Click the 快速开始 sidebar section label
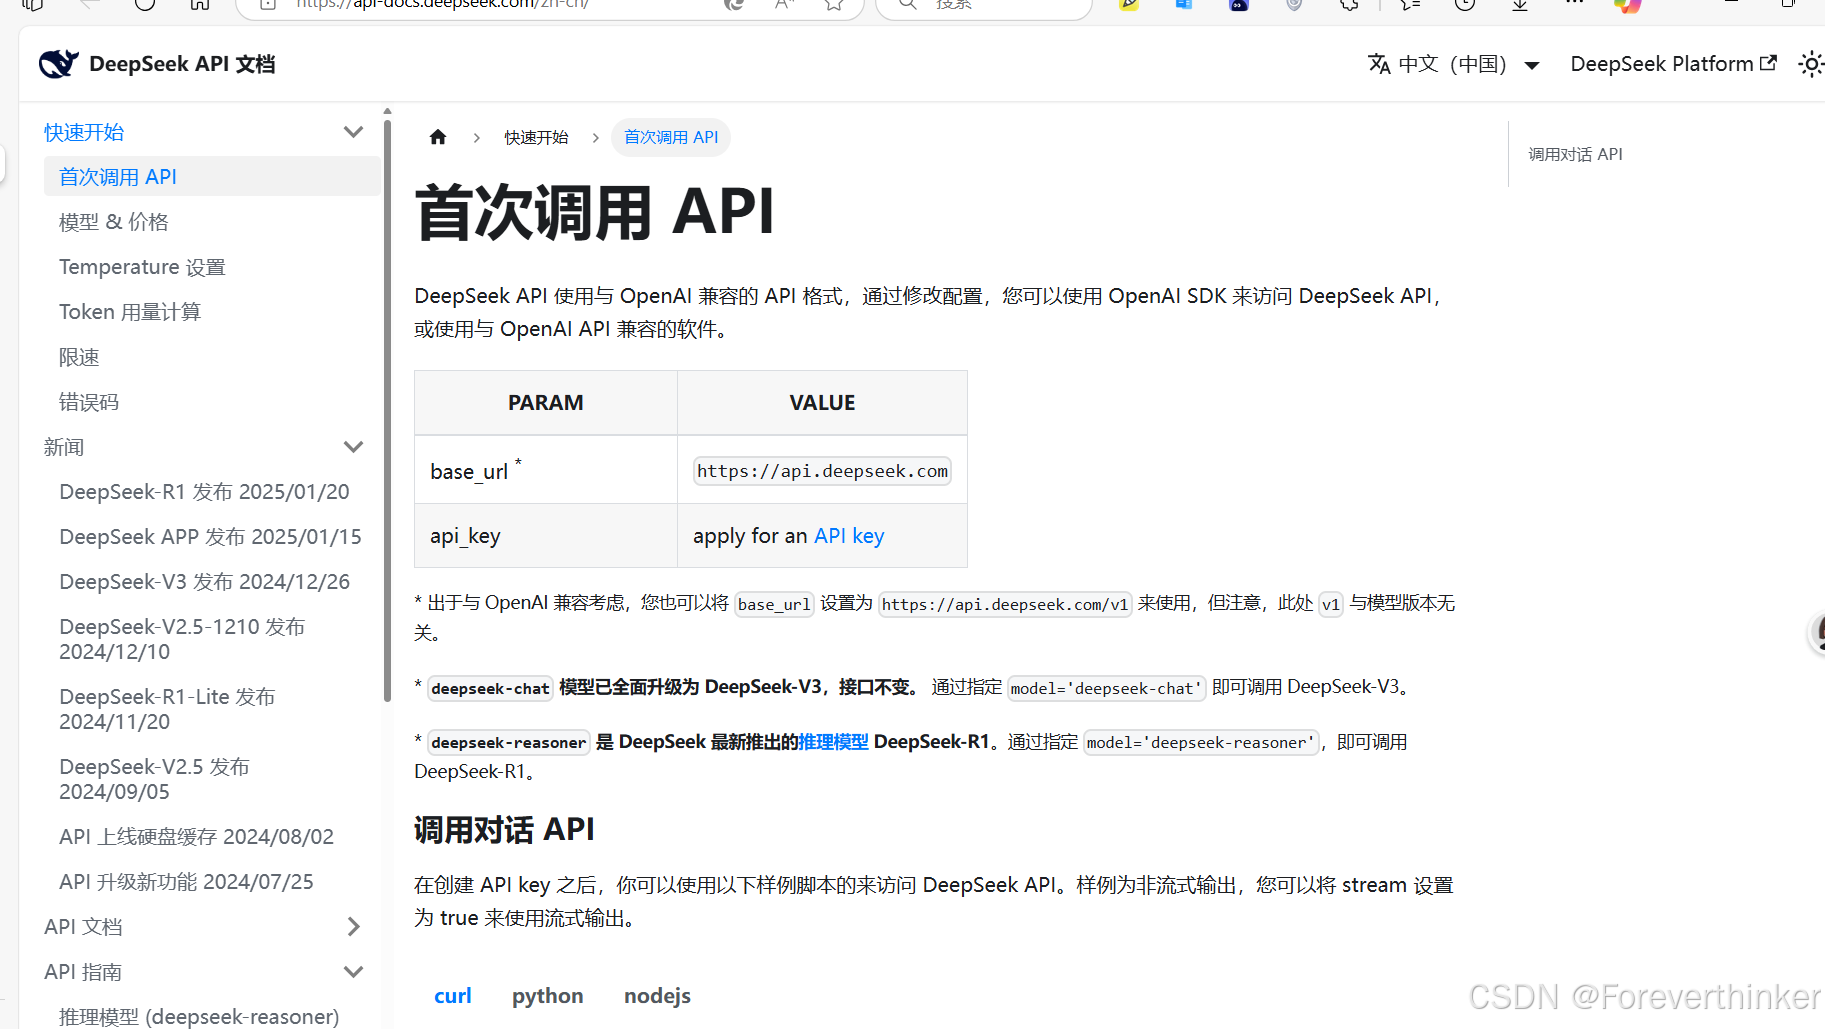1825x1029 pixels. [84, 132]
